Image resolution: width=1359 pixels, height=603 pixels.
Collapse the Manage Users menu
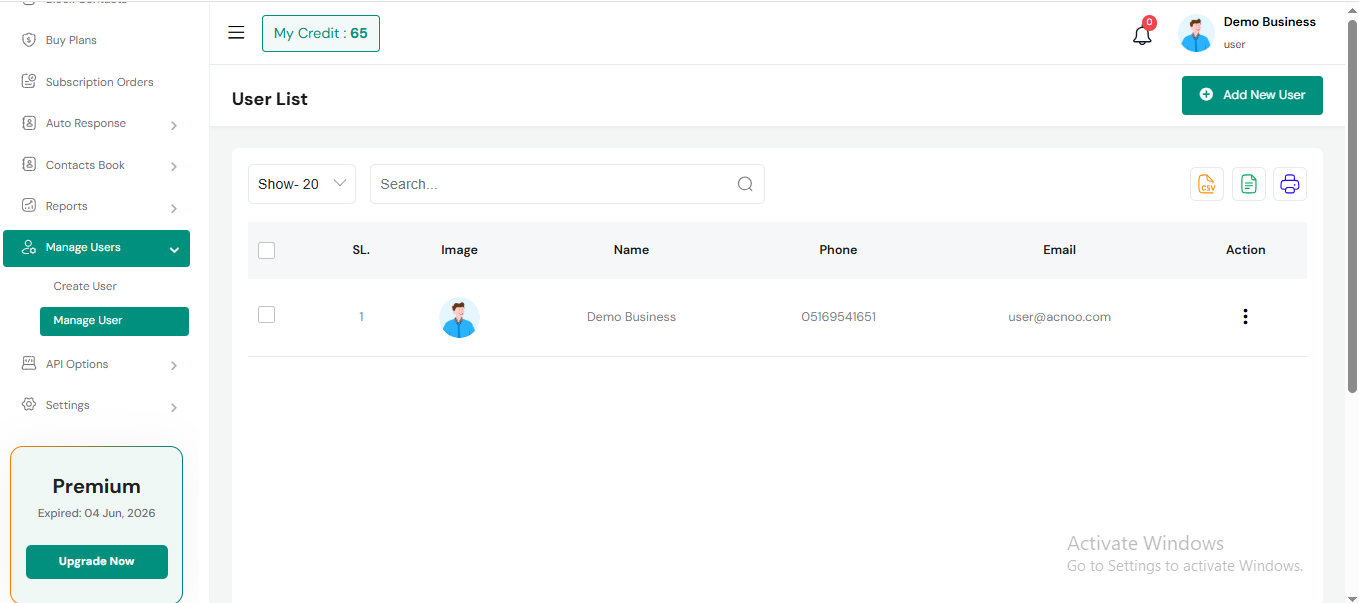(96, 248)
